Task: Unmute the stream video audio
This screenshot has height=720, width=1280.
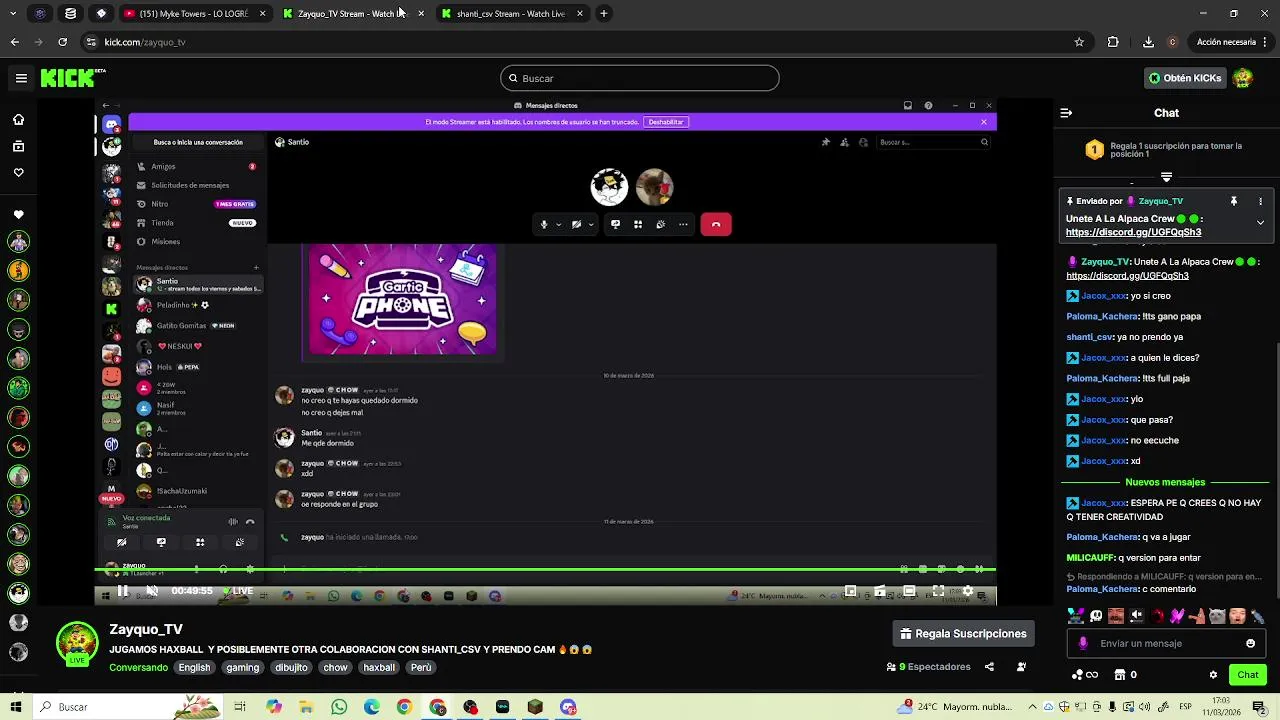Action: click(152, 591)
